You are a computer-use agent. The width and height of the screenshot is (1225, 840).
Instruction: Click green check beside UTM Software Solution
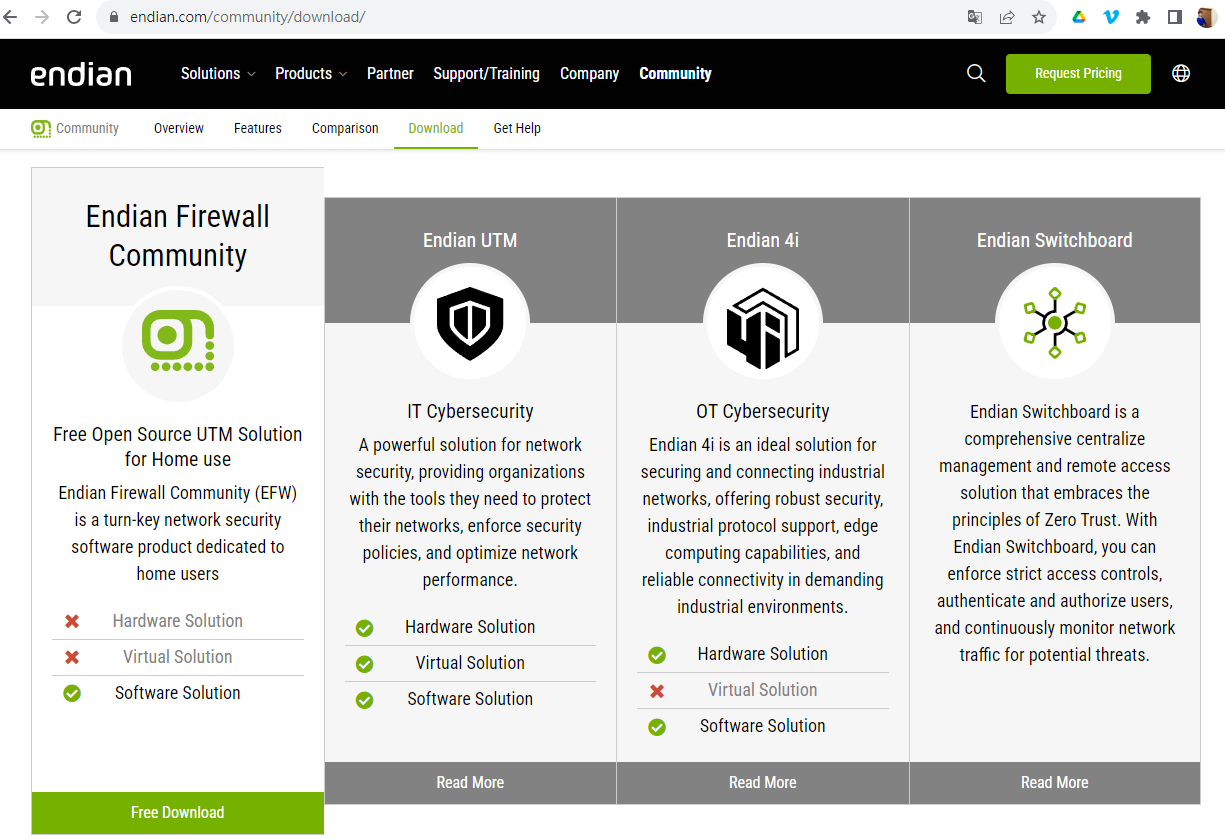(x=364, y=700)
